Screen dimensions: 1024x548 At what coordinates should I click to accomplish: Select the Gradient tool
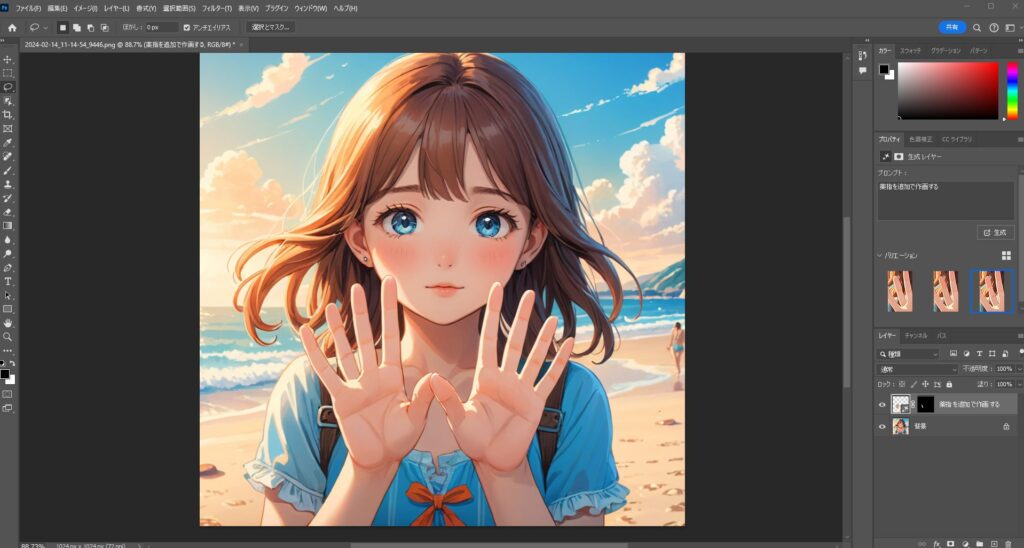tap(8, 225)
